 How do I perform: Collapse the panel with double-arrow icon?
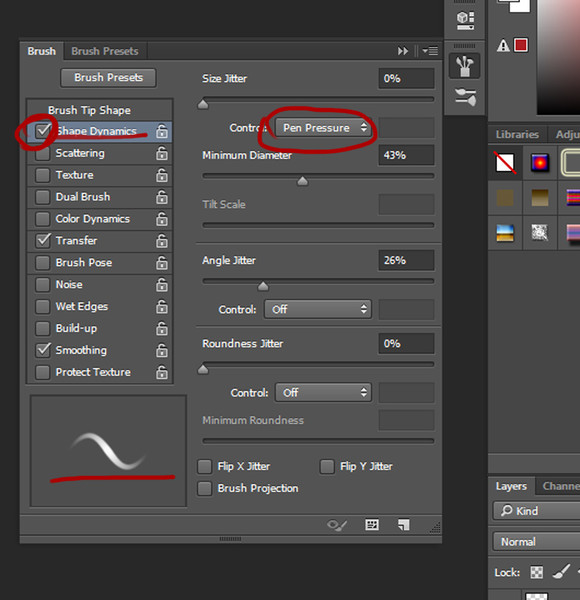[403, 51]
